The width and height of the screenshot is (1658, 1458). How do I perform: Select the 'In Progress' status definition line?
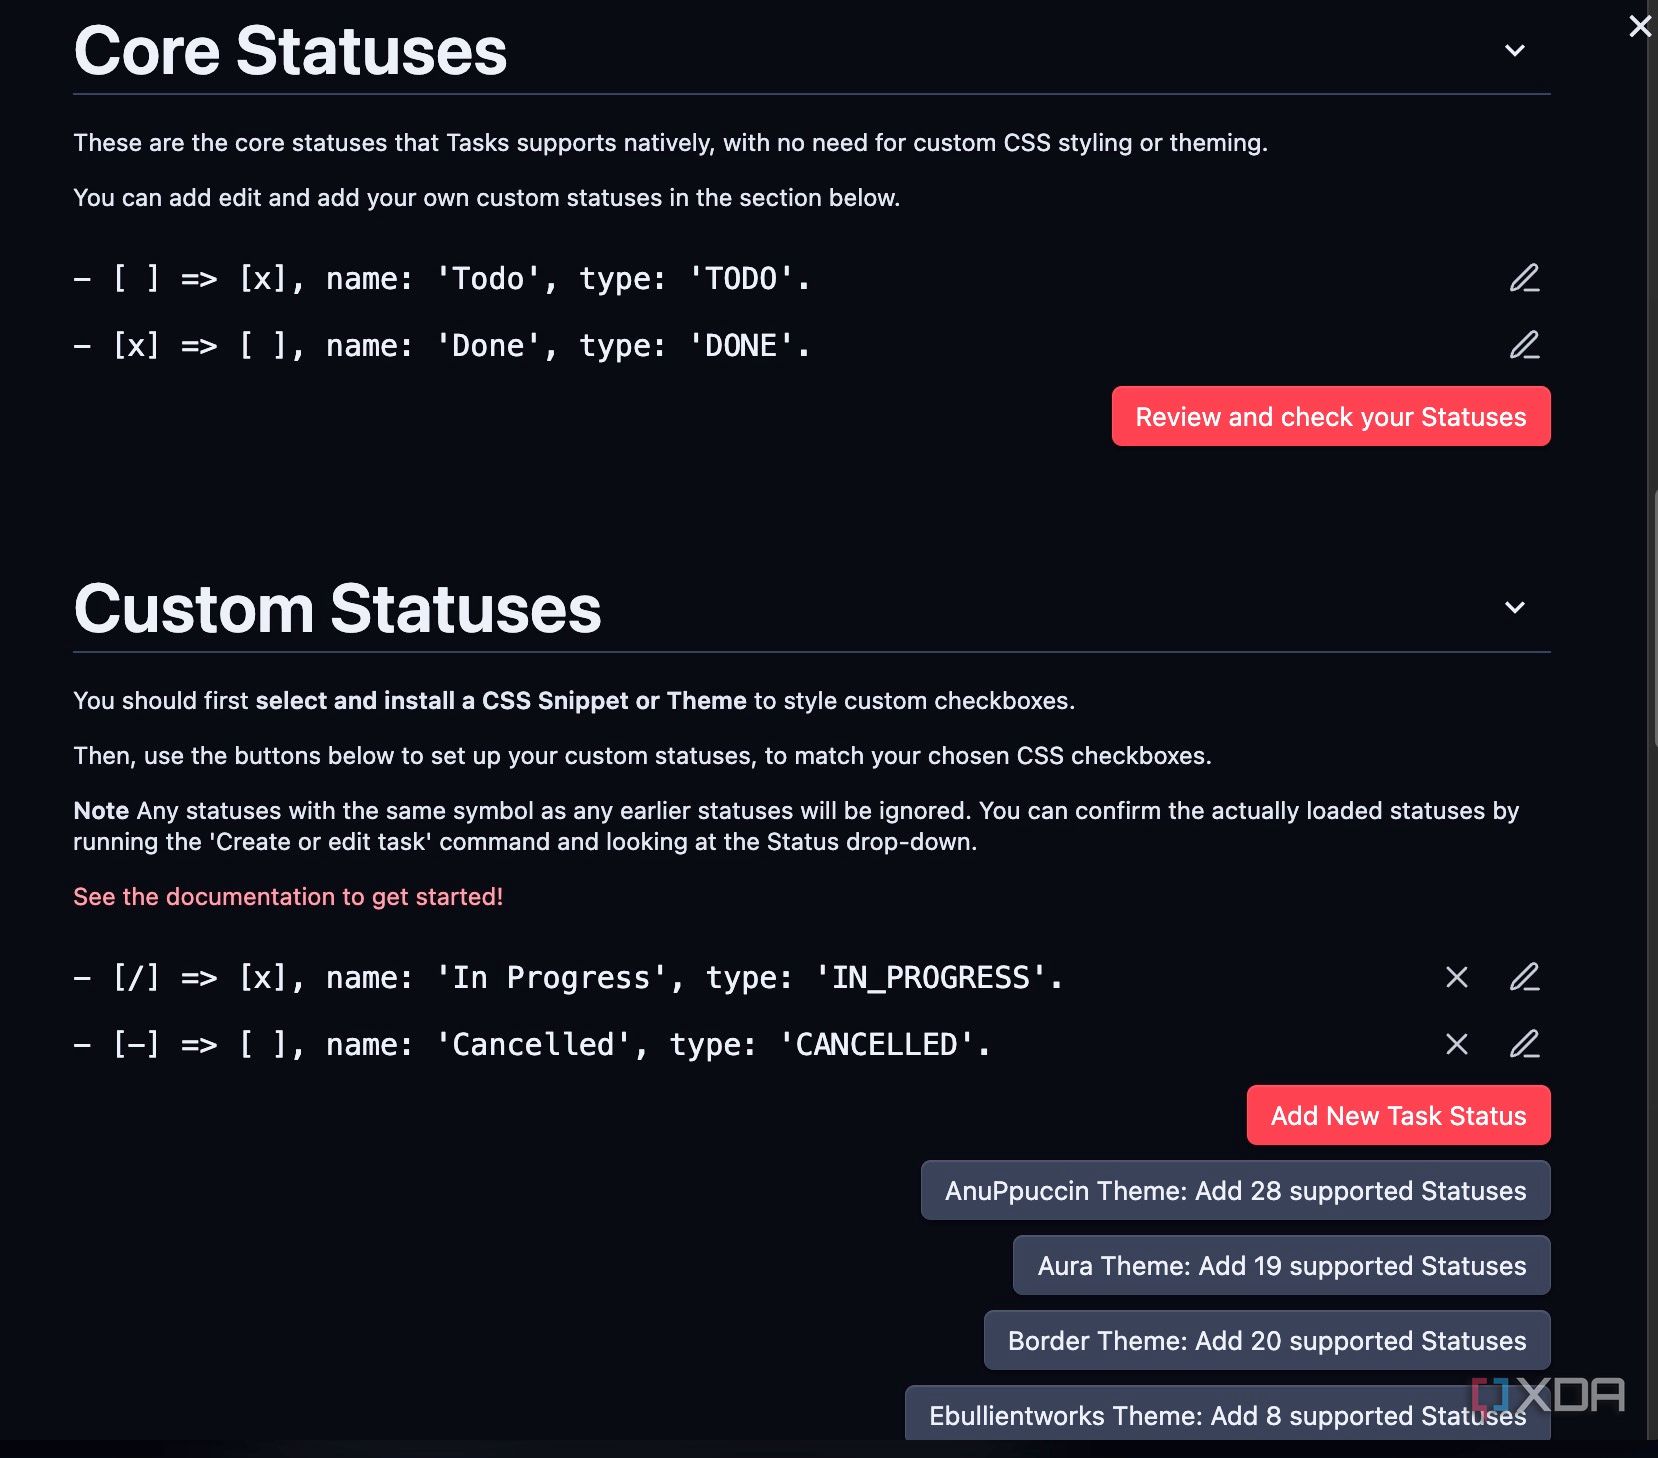coord(568,978)
